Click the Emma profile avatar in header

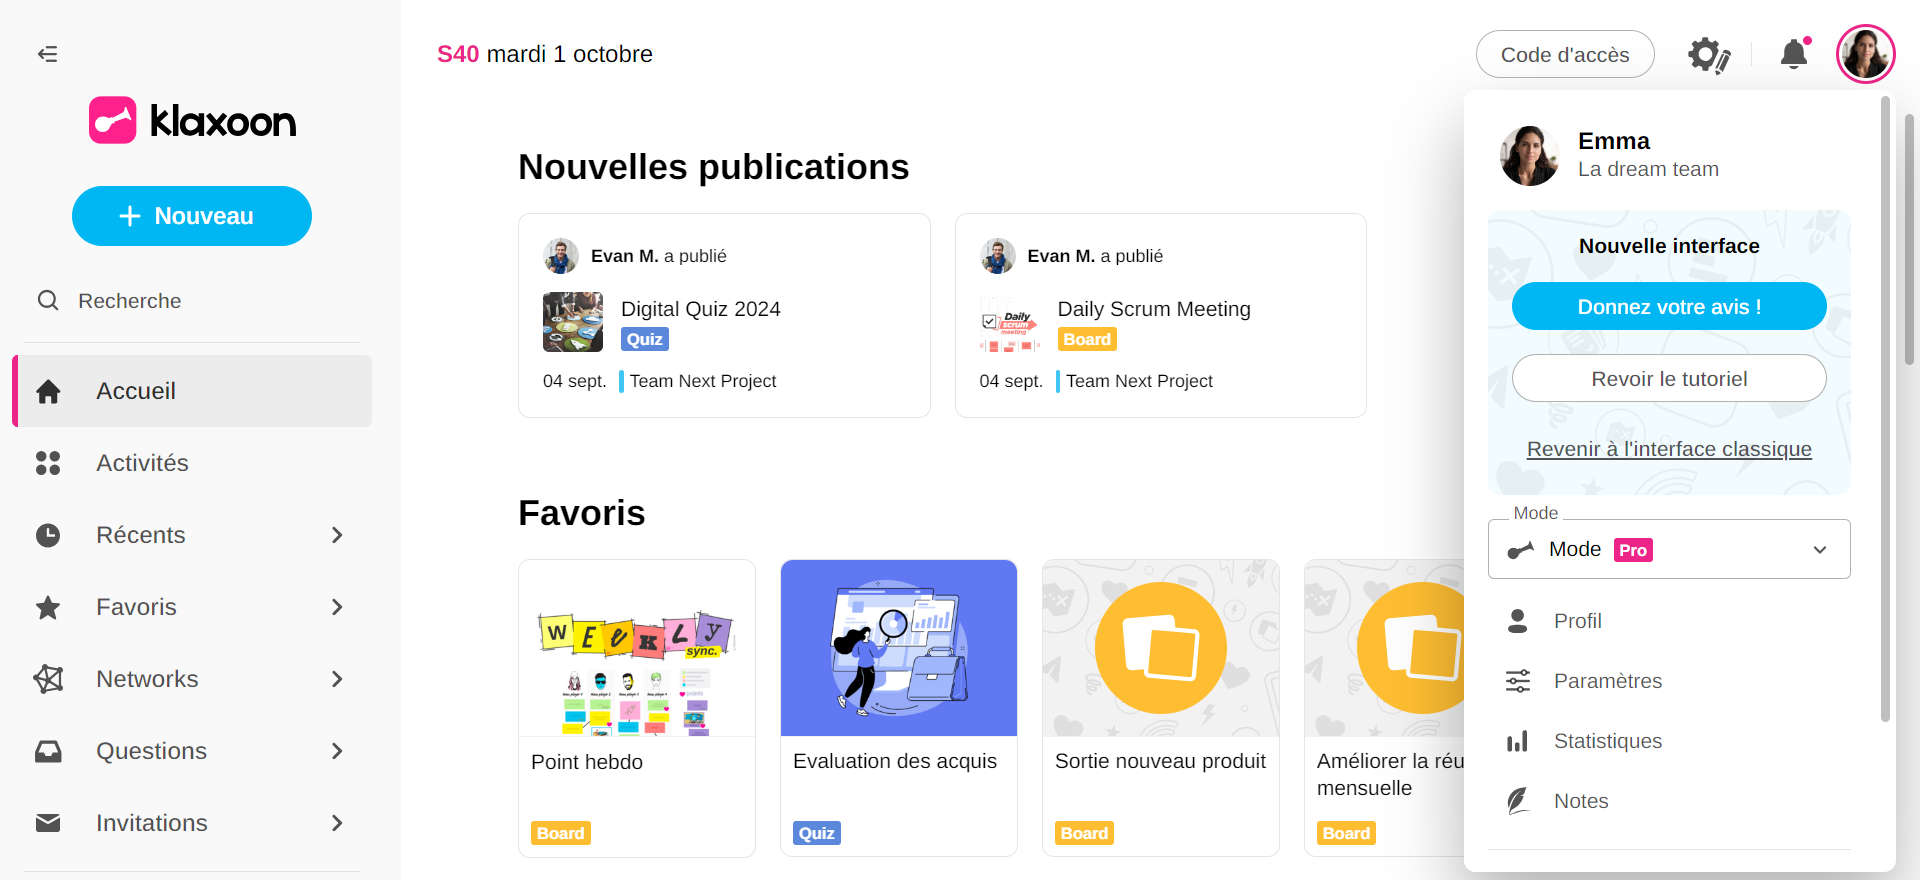[1865, 54]
